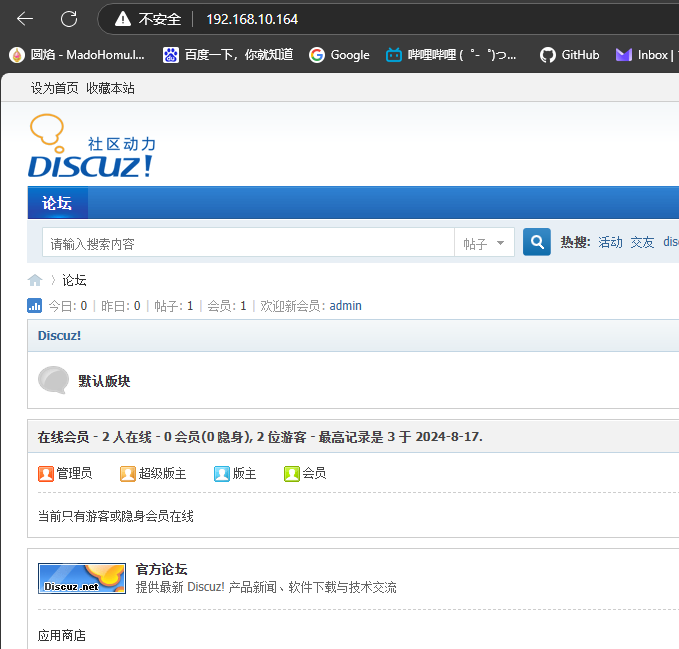Open the Inbox mail bookmark
Viewport: 679px width, 649px height.
[x=645, y=55]
